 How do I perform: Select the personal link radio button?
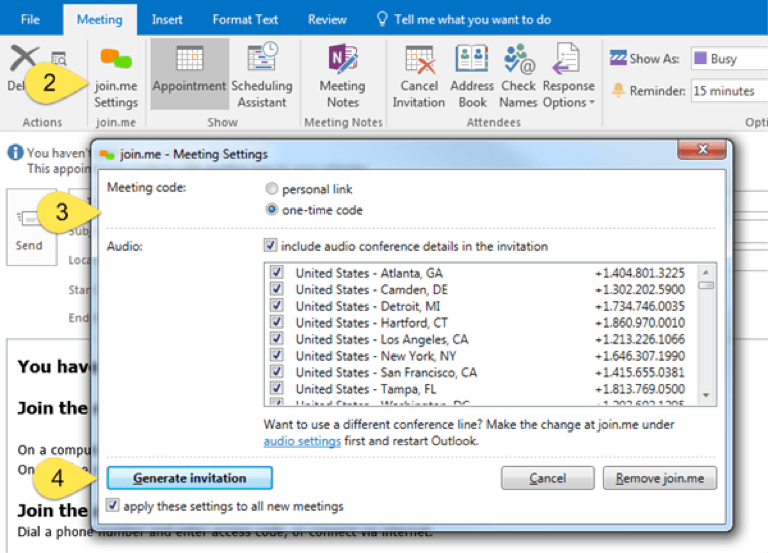271,189
